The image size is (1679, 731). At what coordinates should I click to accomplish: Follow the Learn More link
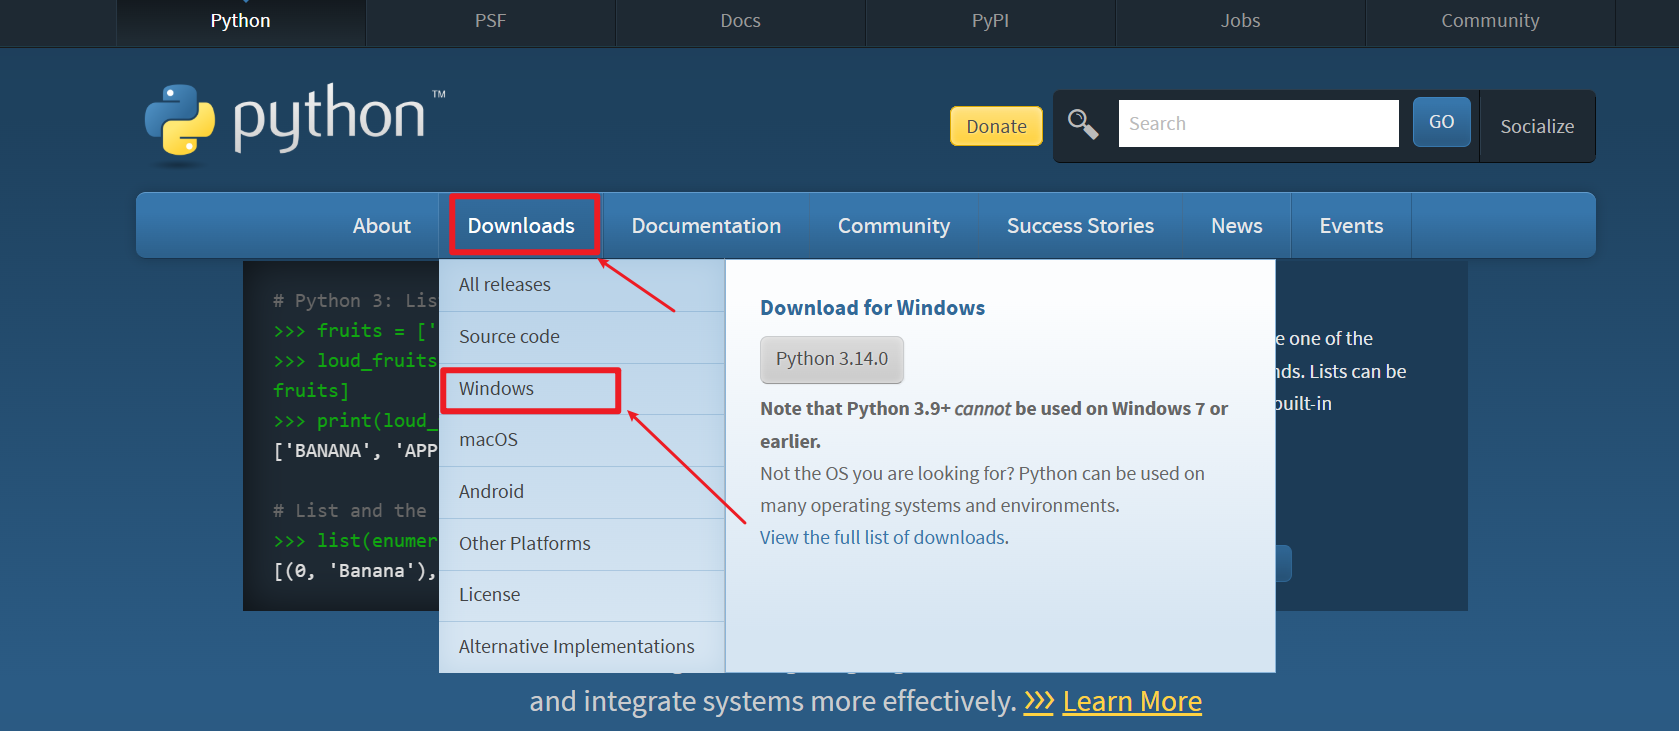point(1132,701)
